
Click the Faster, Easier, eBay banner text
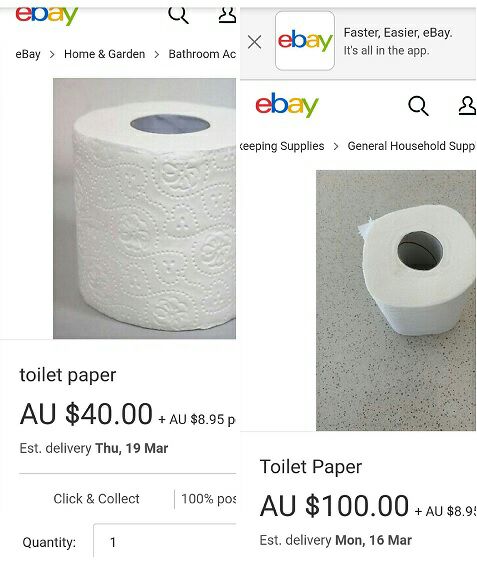pos(398,33)
